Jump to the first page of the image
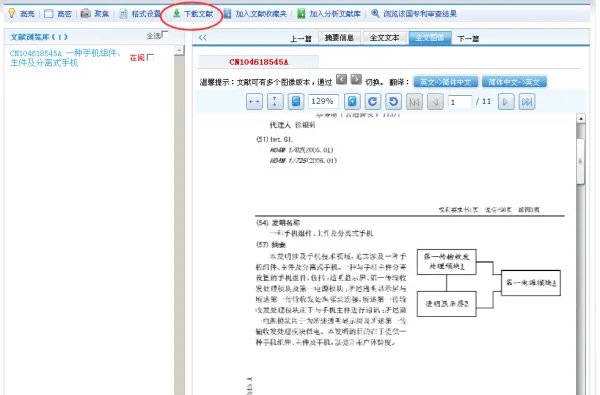The width and height of the screenshot is (600, 395). [414, 102]
